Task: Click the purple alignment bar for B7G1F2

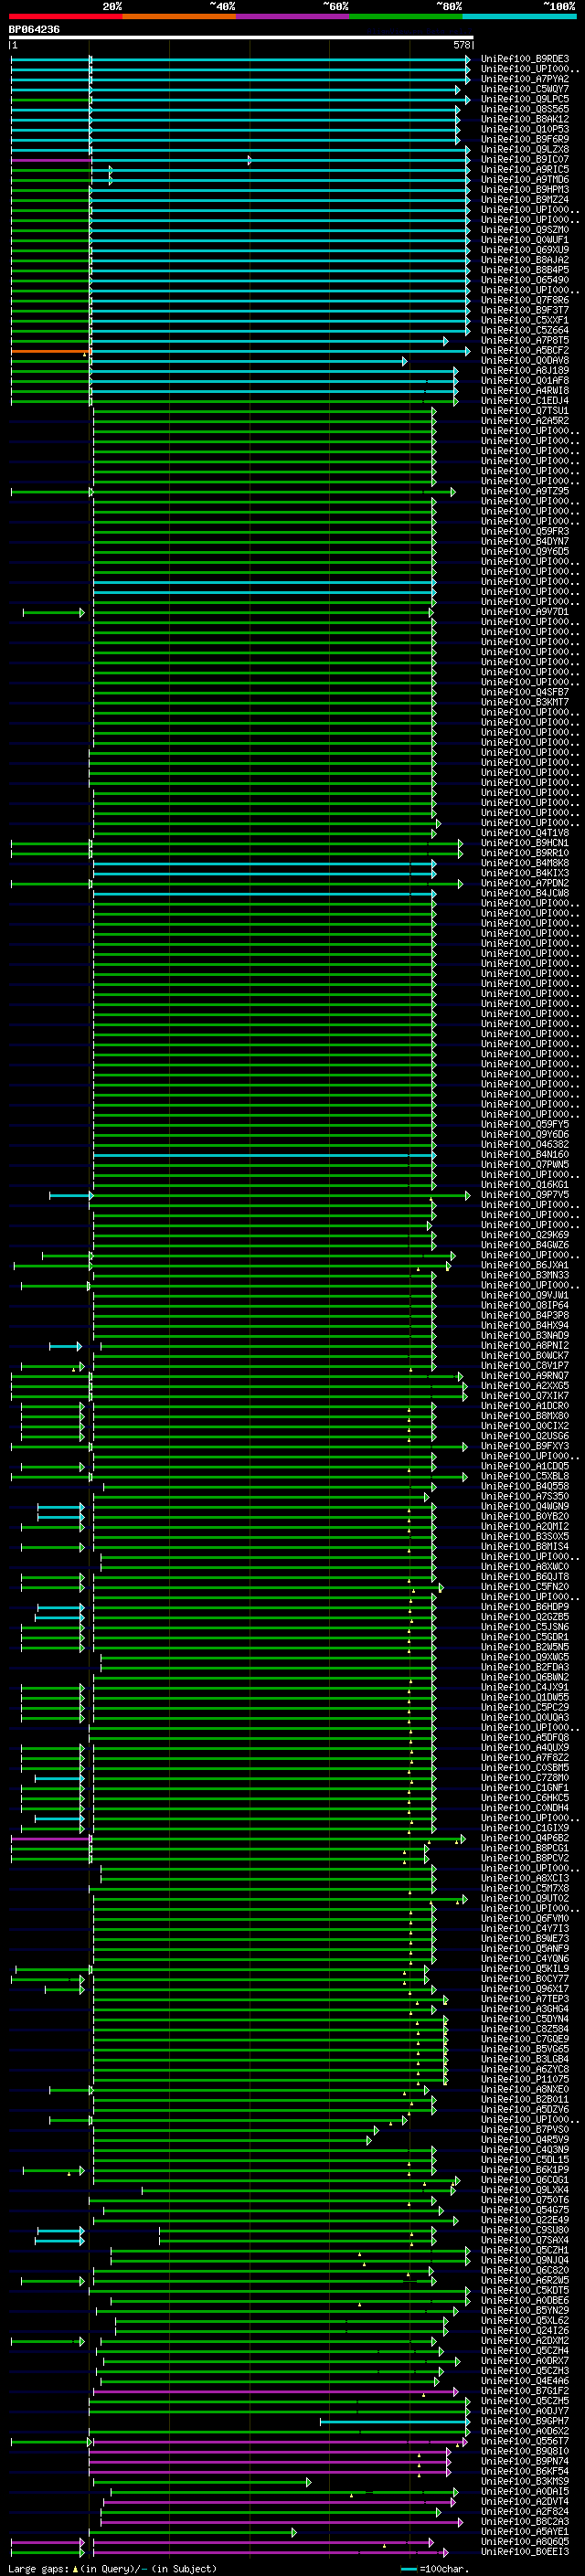Action: pos(275,2391)
